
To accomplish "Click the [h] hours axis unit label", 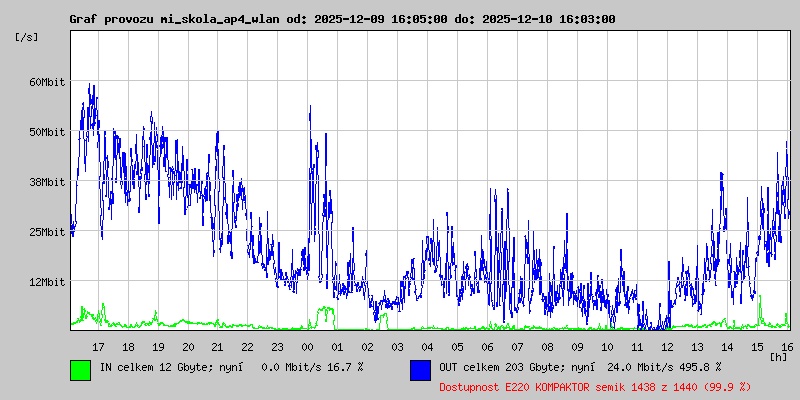I will pos(778,357).
